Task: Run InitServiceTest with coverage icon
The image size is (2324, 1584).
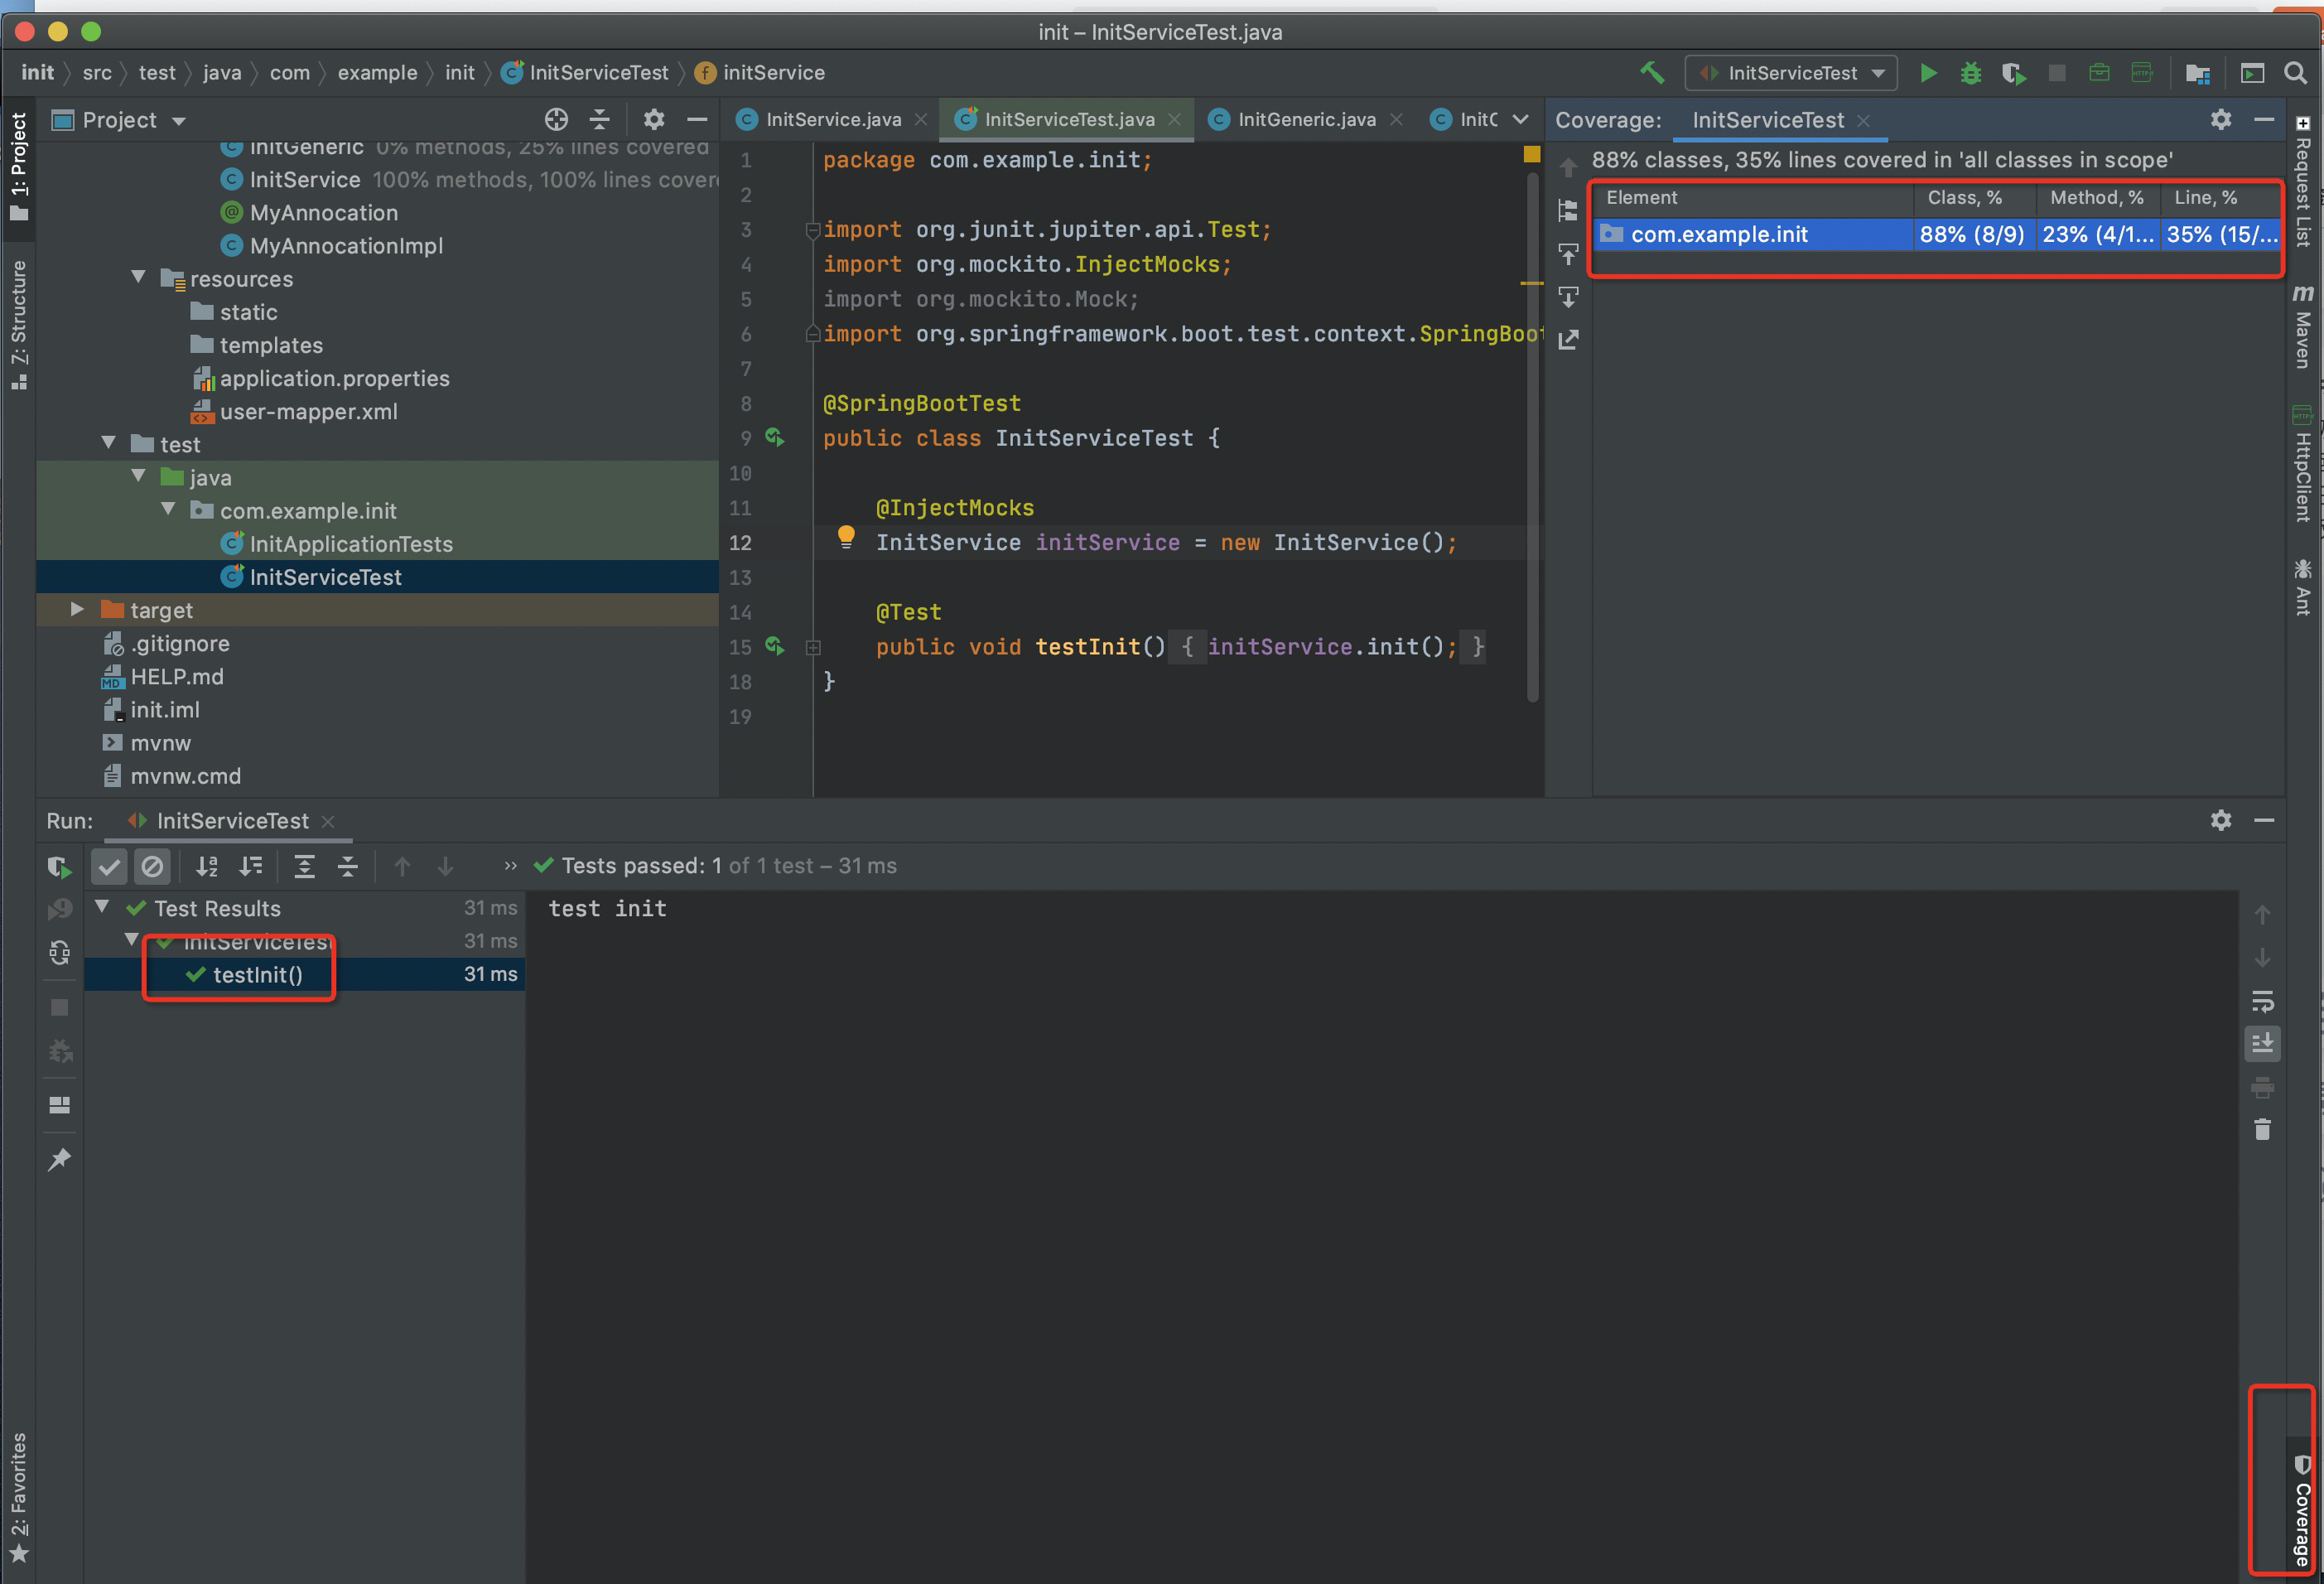Action: pyautogui.click(x=2013, y=73)
